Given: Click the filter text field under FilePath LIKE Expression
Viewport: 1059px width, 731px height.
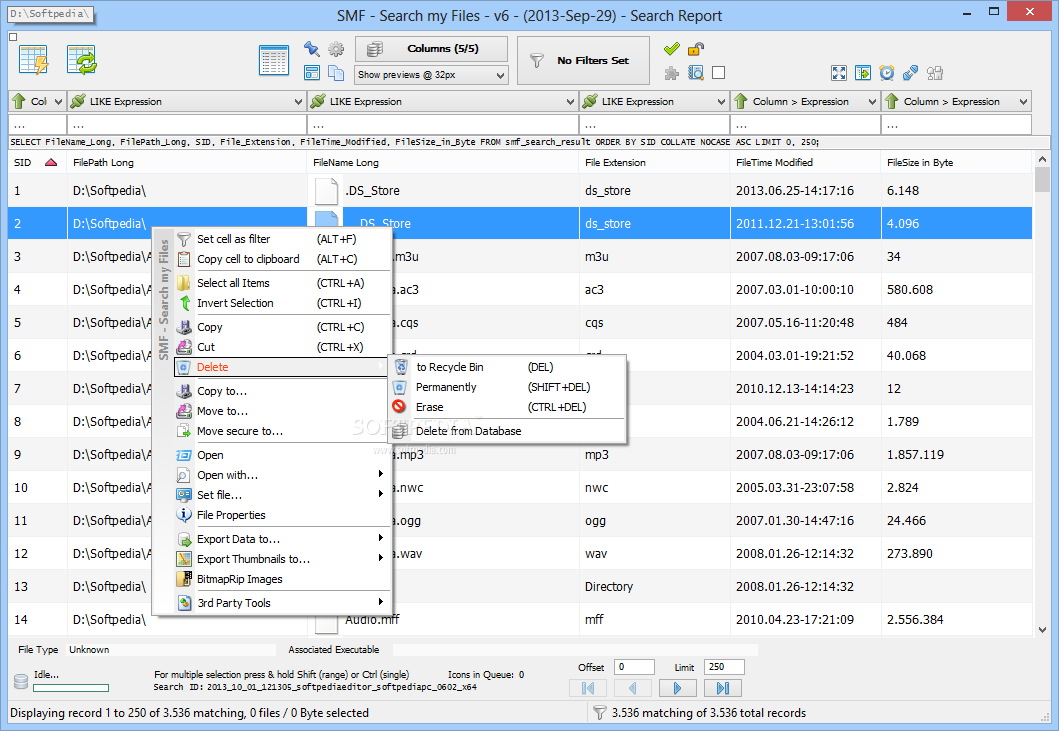Looking at the screenshot, I should click(x=187, y=125).
